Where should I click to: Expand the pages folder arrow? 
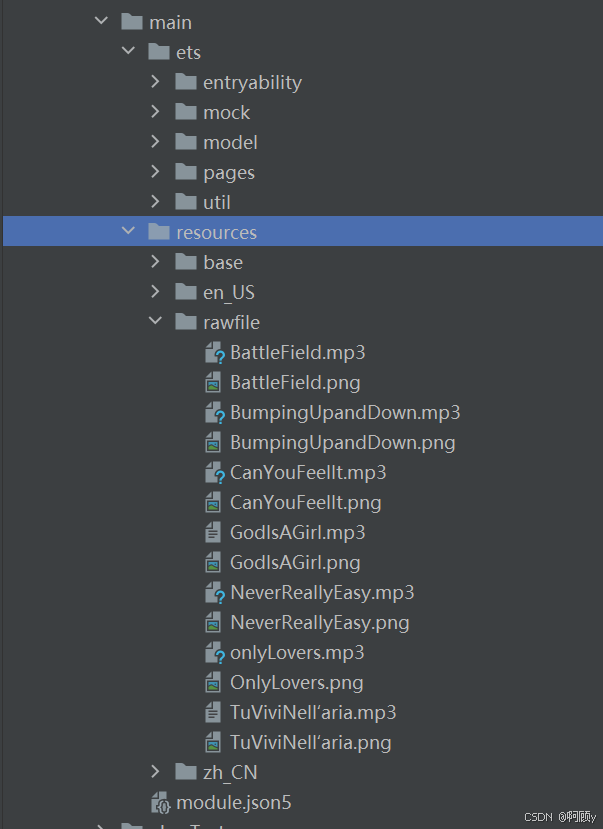tap(156, 172)
